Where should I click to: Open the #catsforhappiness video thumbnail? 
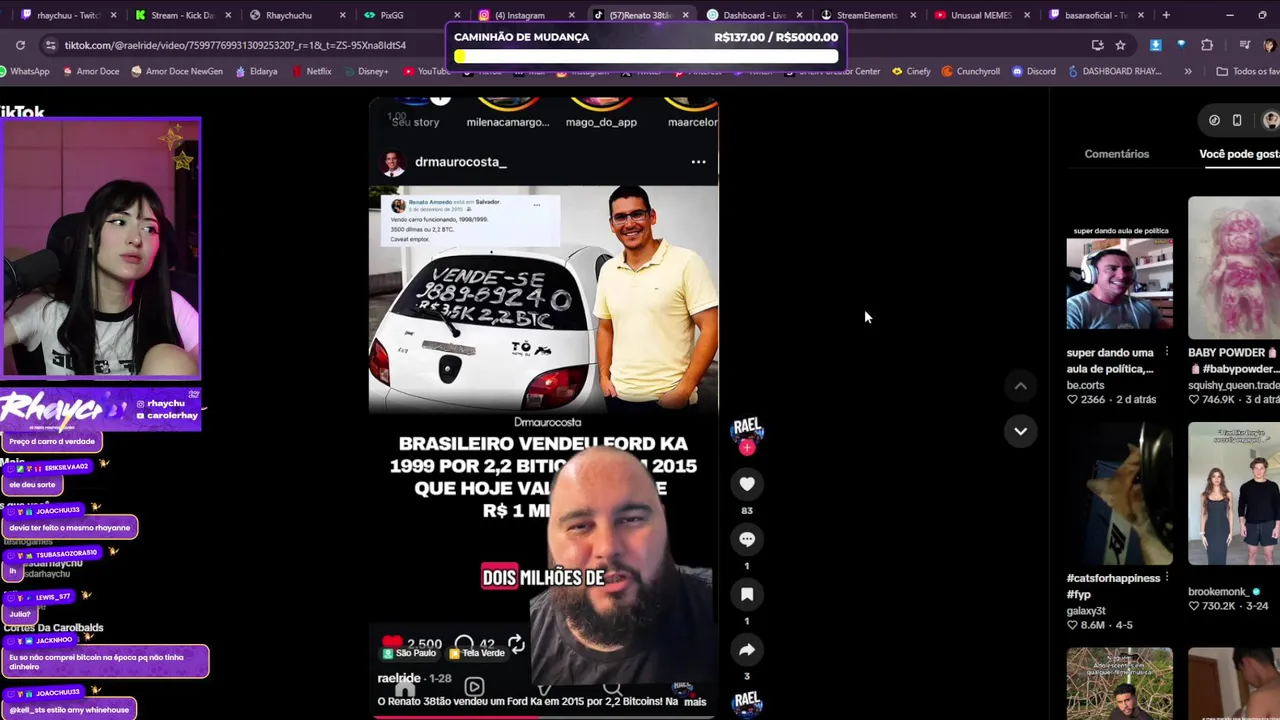(x=1119, y=493)
